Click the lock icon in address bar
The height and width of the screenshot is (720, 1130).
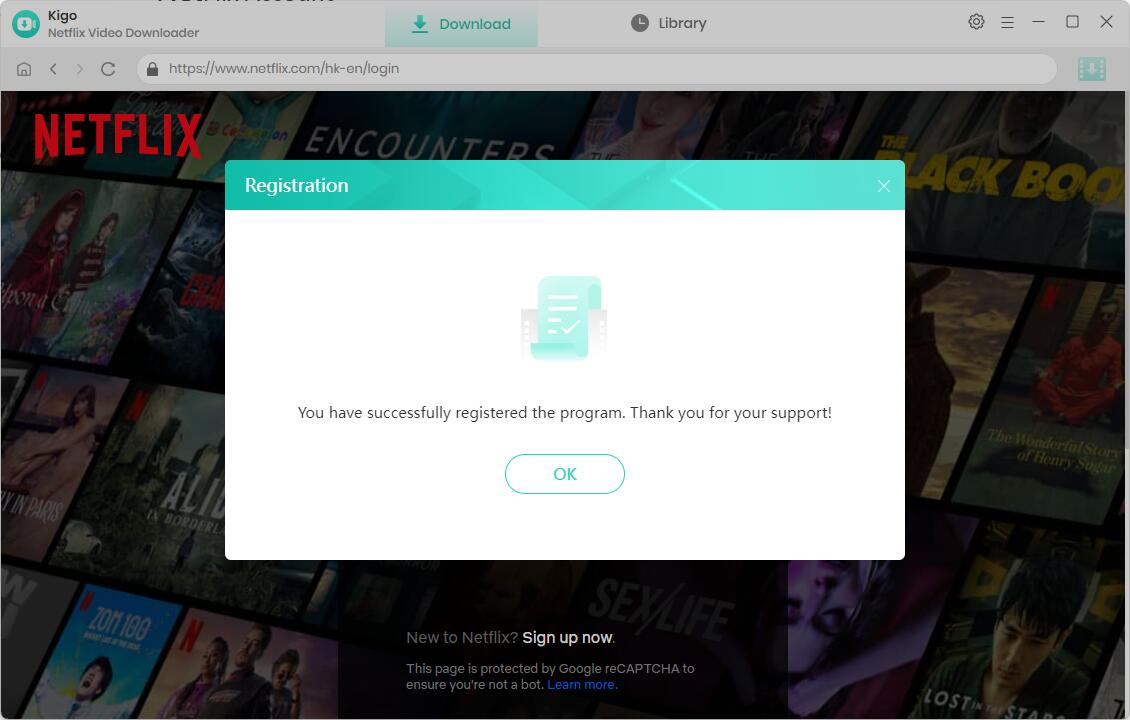(x=152, y=68)
